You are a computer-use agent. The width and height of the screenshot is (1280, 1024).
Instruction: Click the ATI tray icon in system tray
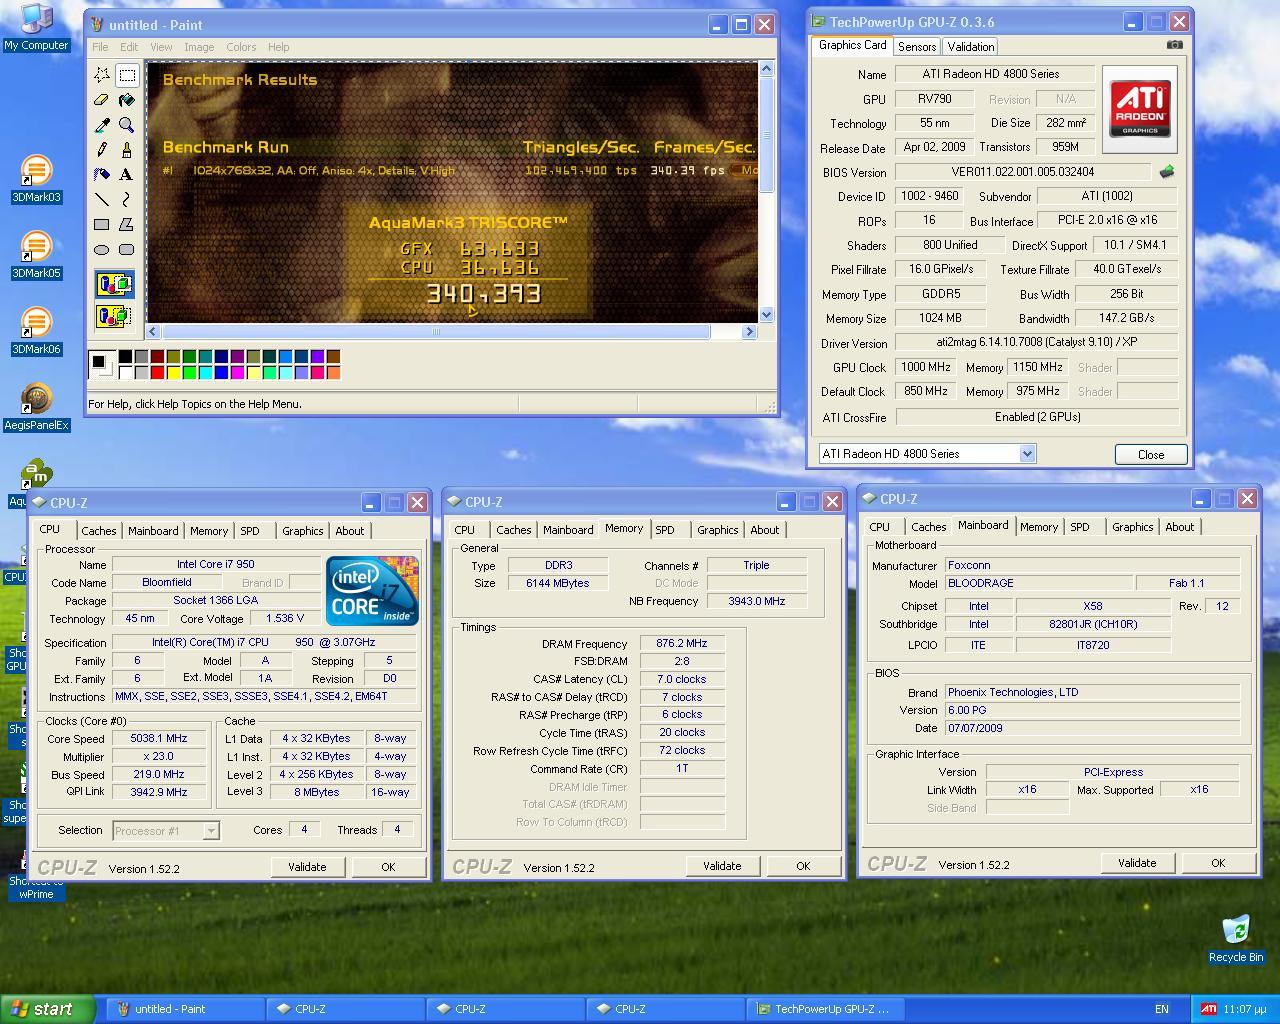(x=1208, y=1009)
